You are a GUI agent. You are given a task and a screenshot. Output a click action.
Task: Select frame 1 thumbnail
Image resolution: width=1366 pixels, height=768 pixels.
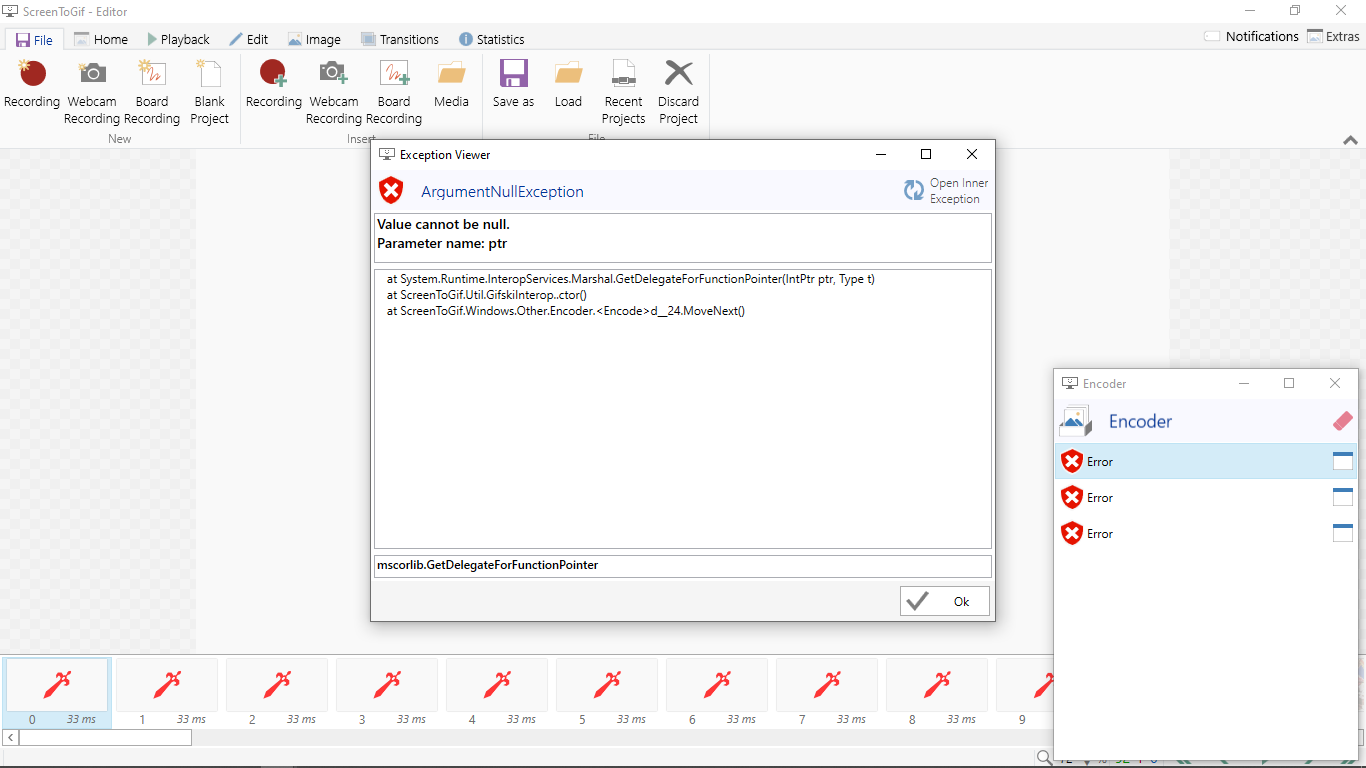(167, 693)
